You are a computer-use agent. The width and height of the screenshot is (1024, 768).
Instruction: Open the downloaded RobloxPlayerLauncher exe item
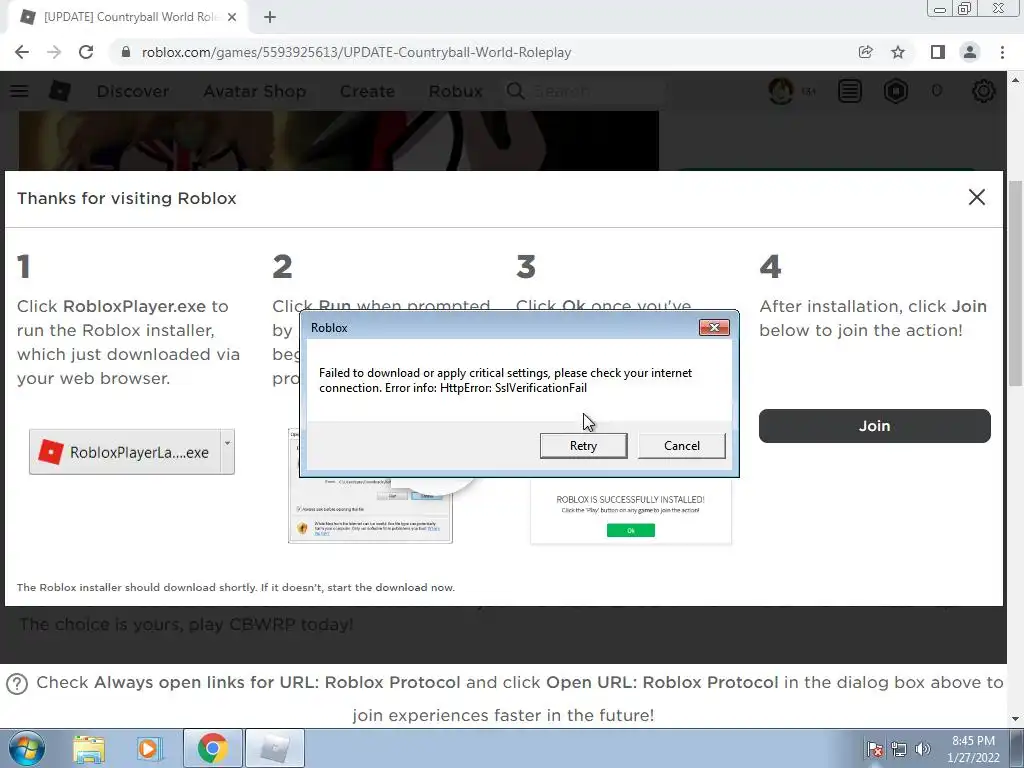pos(125,452)
